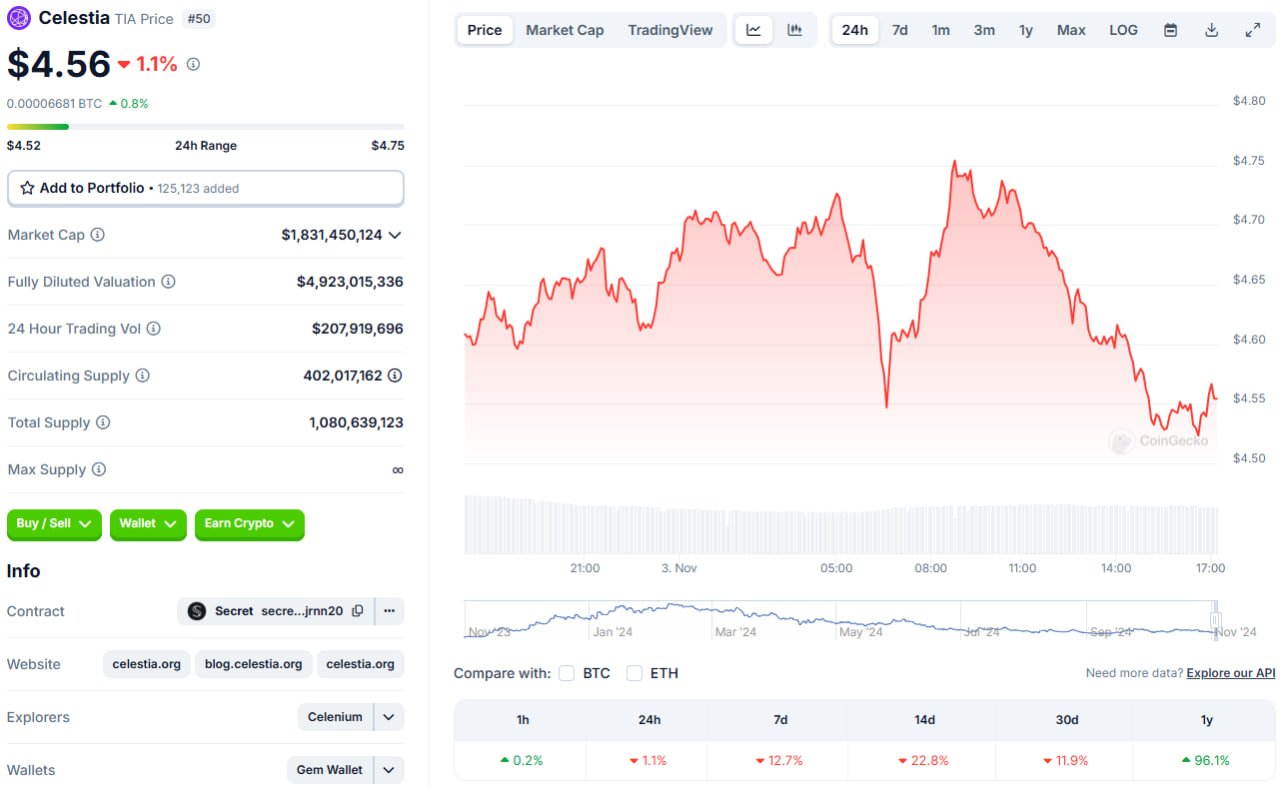This screenshot has height=789, width=1280.
Task: Click the historical mini chart navigator
Action: tap(840, 619)
